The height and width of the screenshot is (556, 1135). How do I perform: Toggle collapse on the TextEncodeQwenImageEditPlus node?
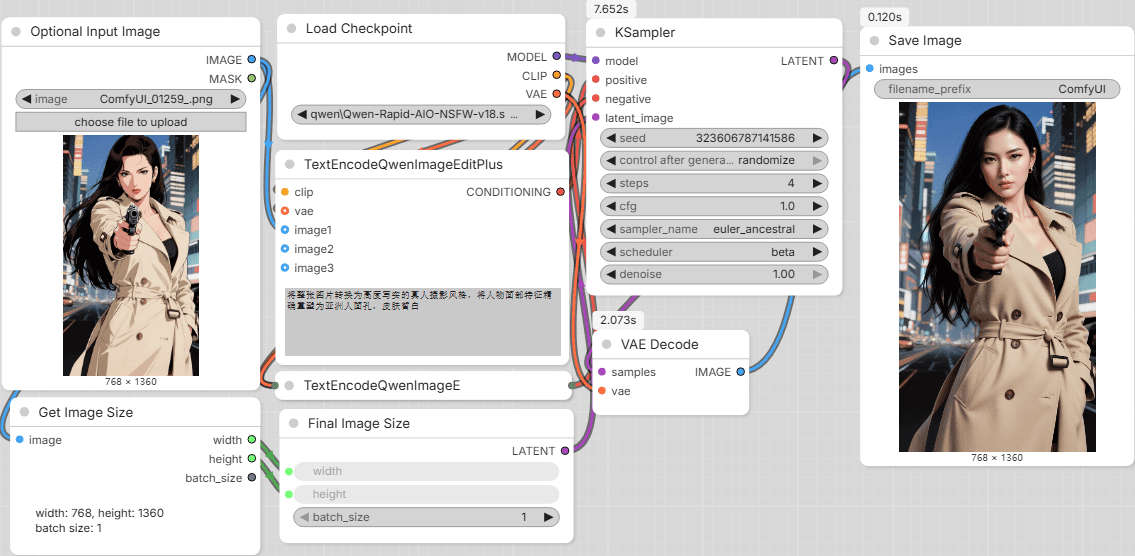point(289,164)
